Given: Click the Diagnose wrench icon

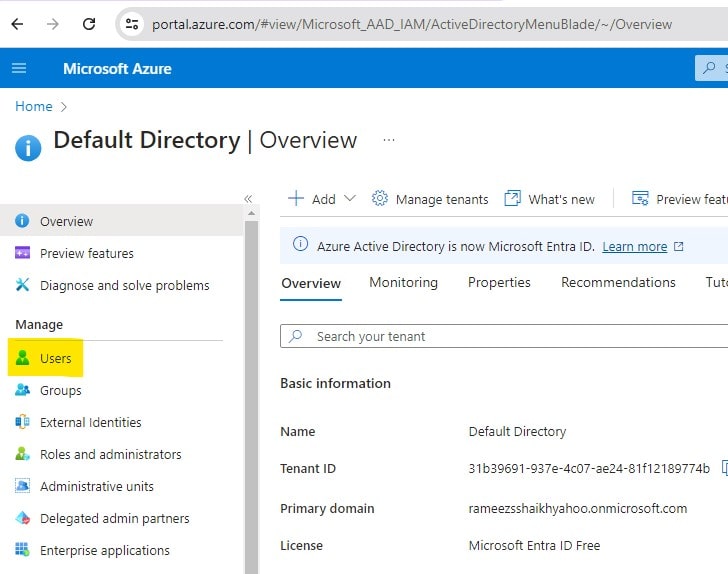Looking at the screenshot, I should click(22, 284).
